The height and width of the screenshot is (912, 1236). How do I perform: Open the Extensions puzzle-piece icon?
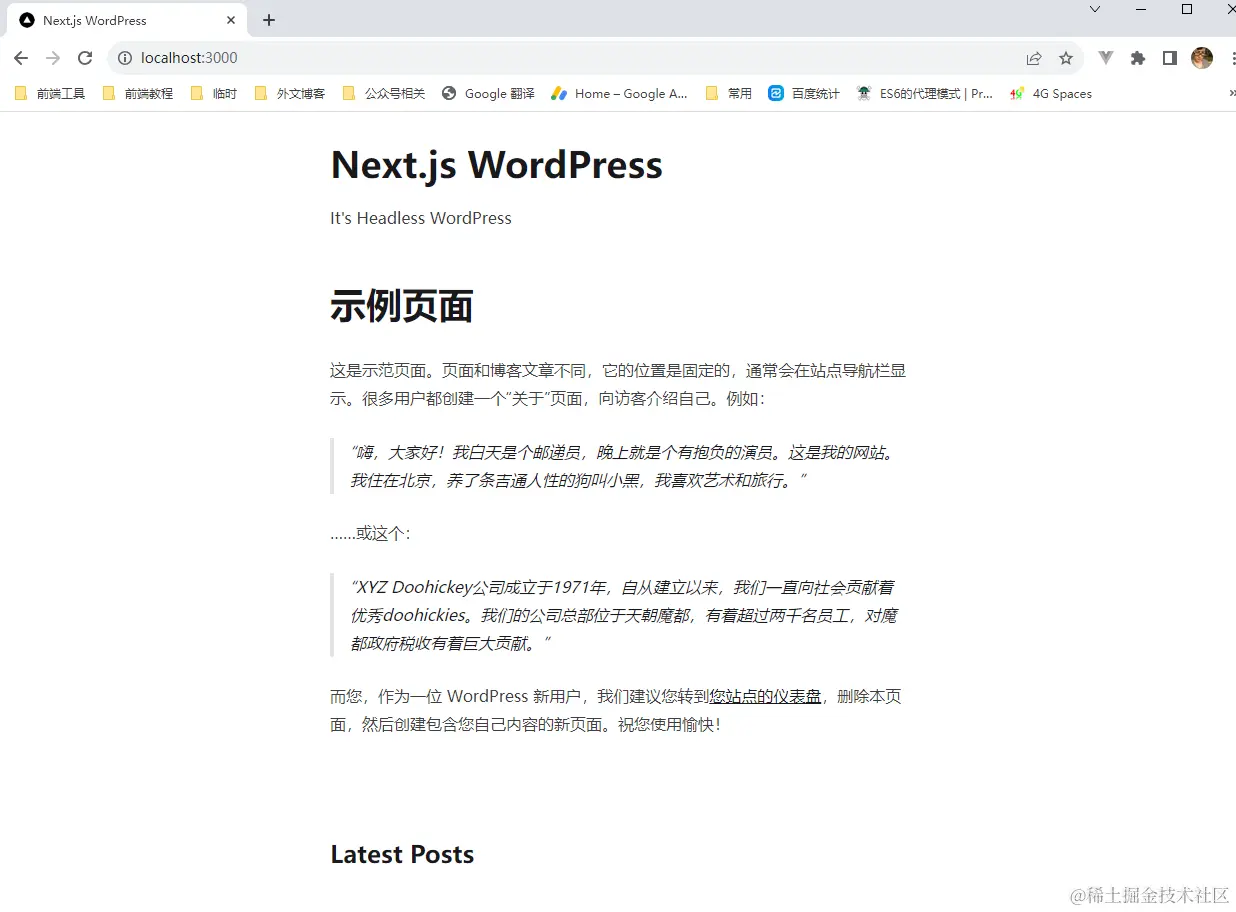[x=1138, y=58]
